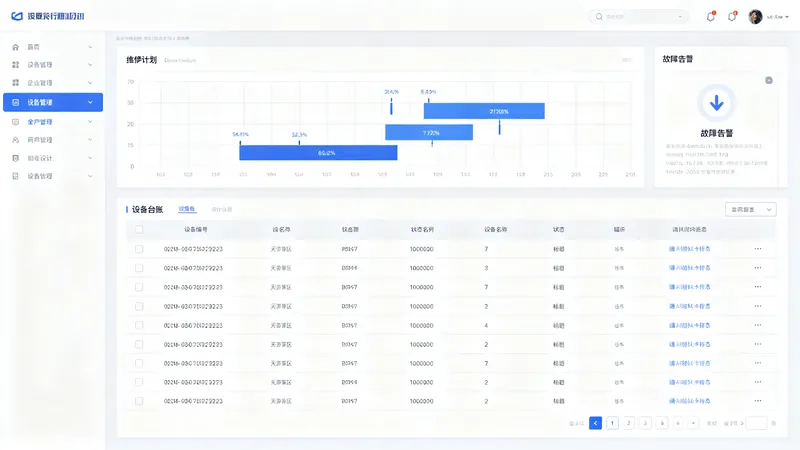Check the checkbox of the second table row

click(x=139, y=268)
